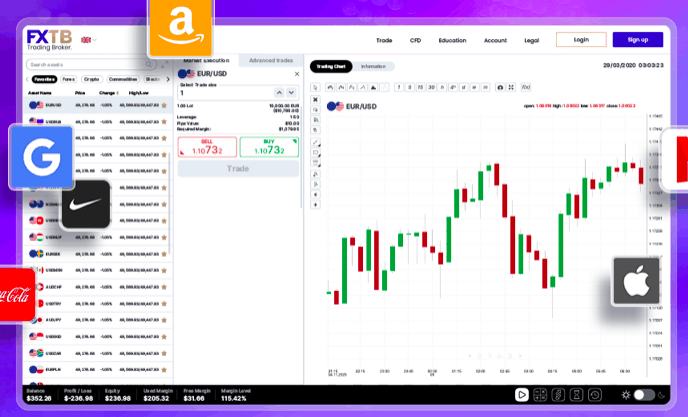Open the CFD menu

415,40
